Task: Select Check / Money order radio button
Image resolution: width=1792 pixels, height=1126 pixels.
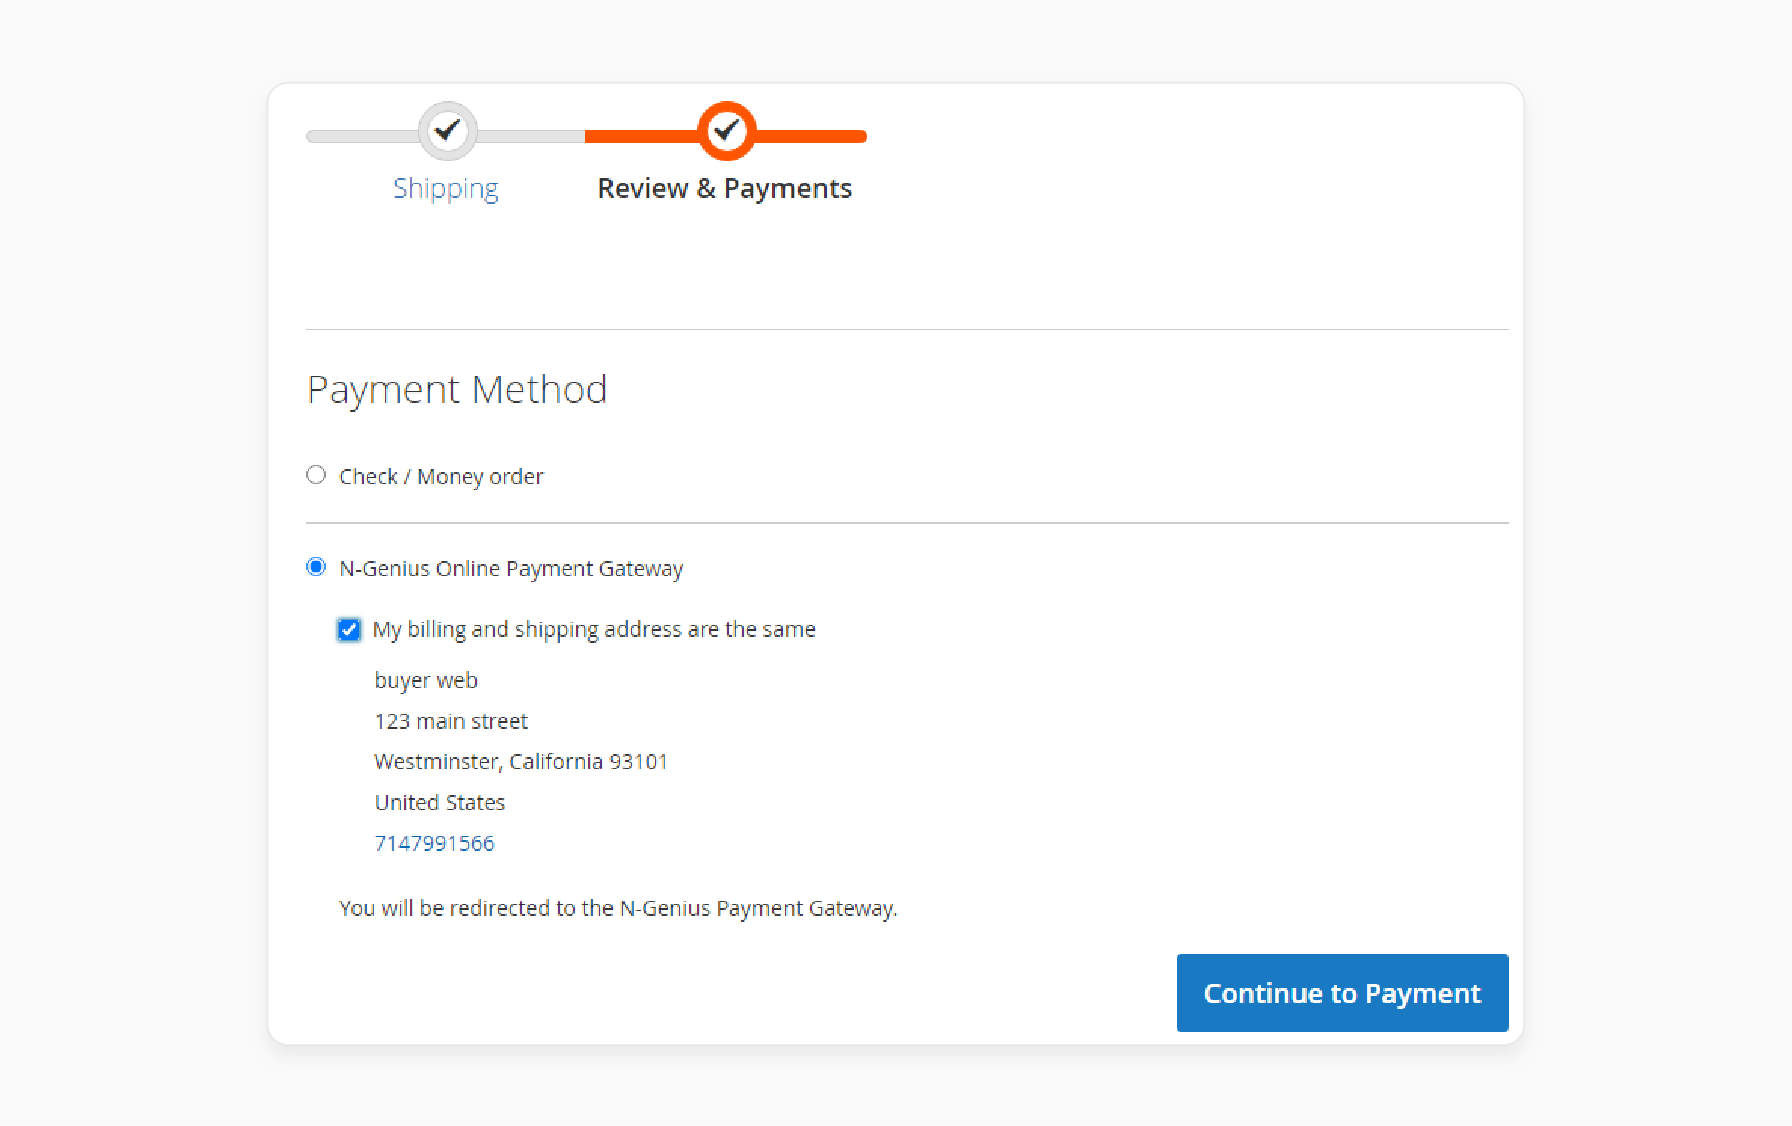Action: pos(316,475)
